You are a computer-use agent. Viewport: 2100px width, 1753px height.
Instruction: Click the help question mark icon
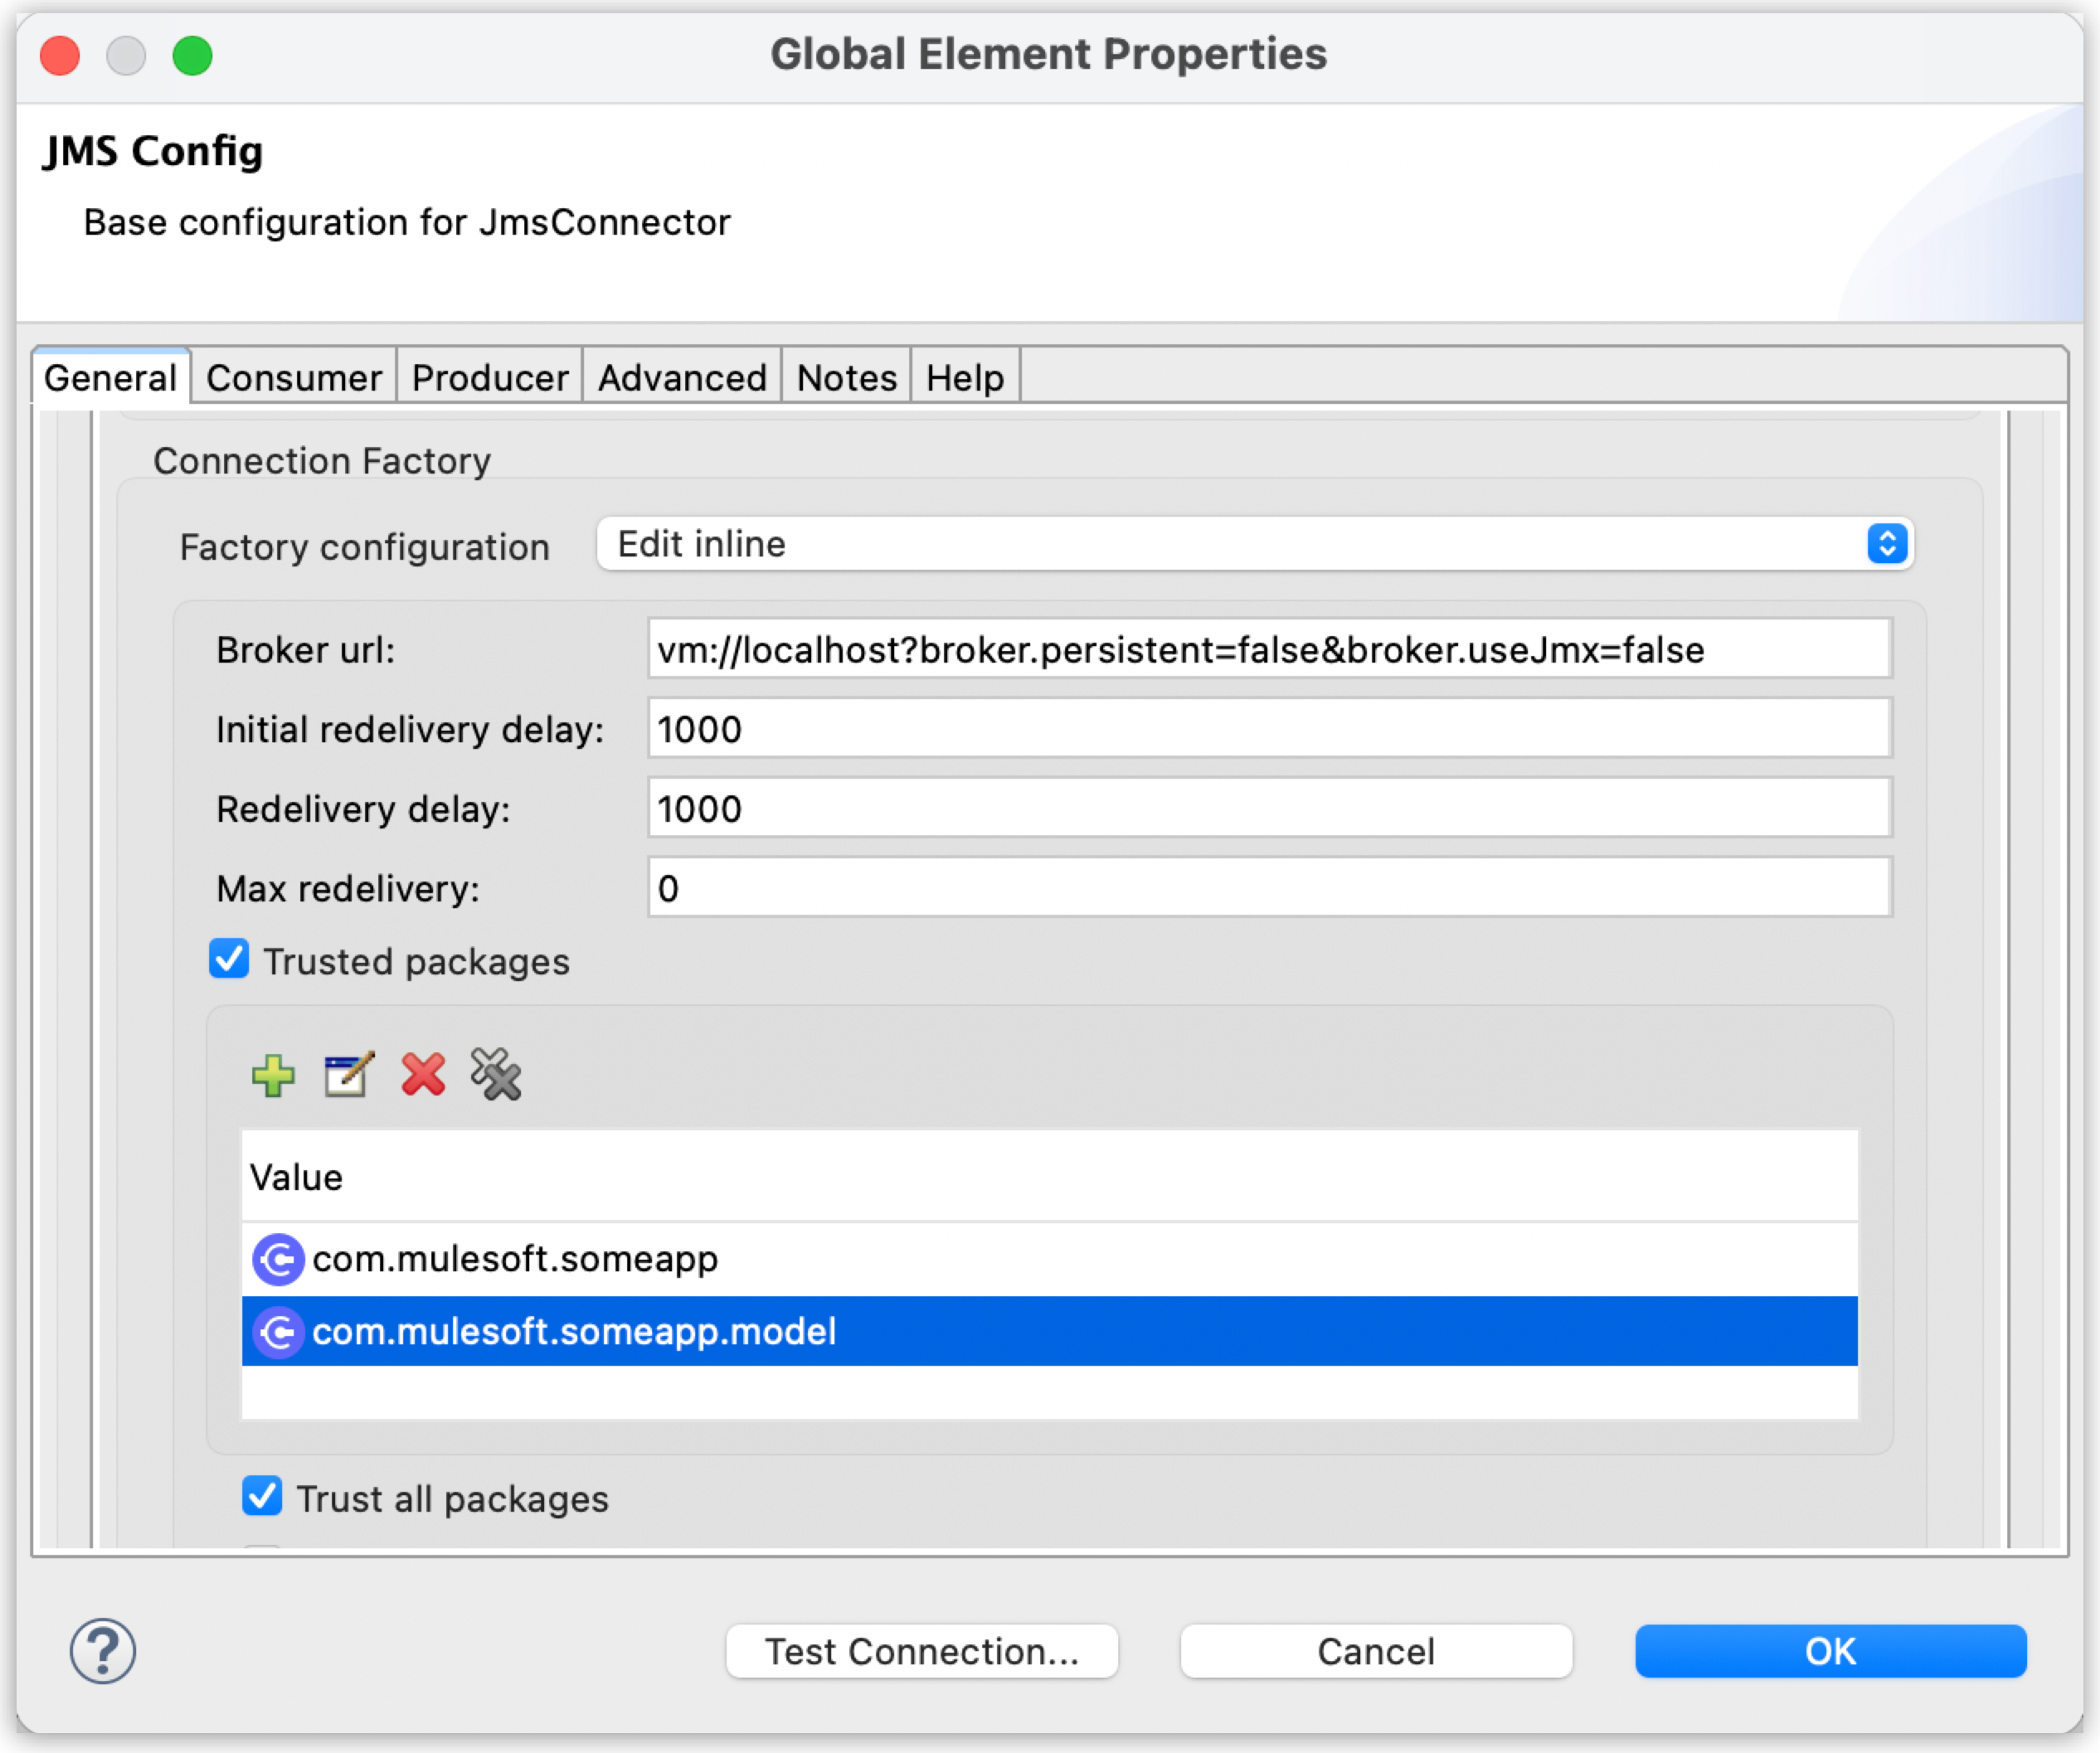coord(103,1651)
